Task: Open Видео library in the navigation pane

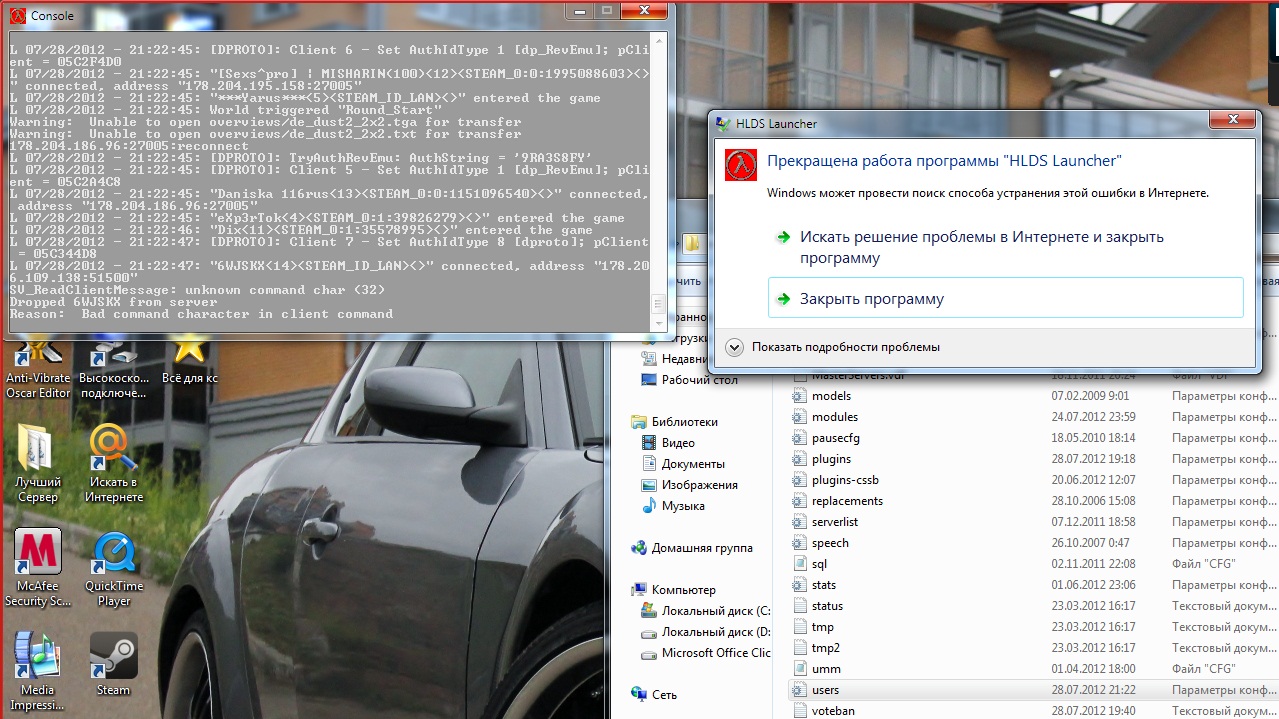Action: point(678,443)
